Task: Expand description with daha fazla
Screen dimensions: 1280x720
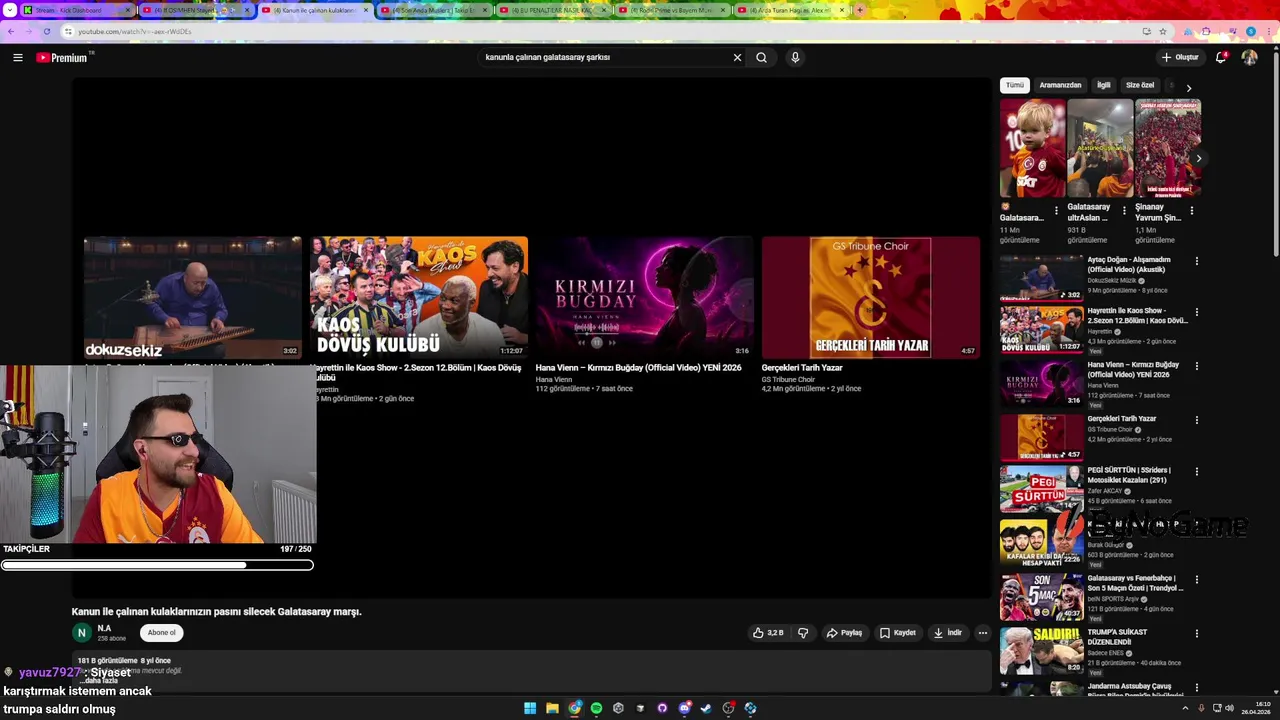Action: tap(101, 680)
